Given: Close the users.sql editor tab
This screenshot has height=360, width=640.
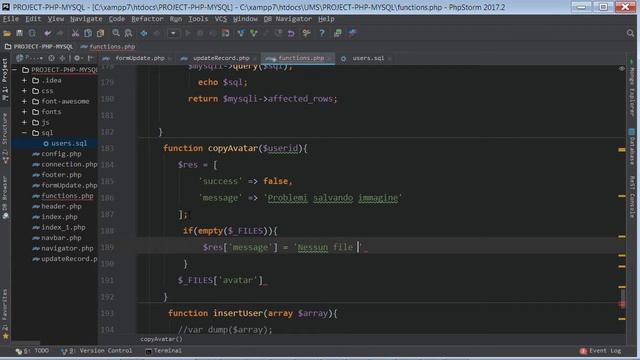Looking at the screenshot, I should [x=389, y=58].
